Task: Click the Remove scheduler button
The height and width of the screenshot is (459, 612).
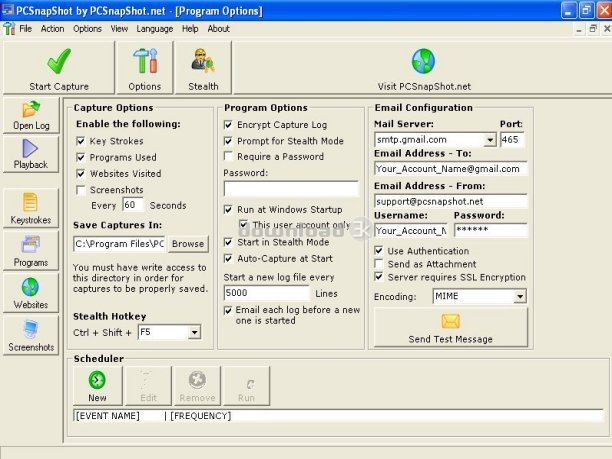Action: (x=197, y=386)
